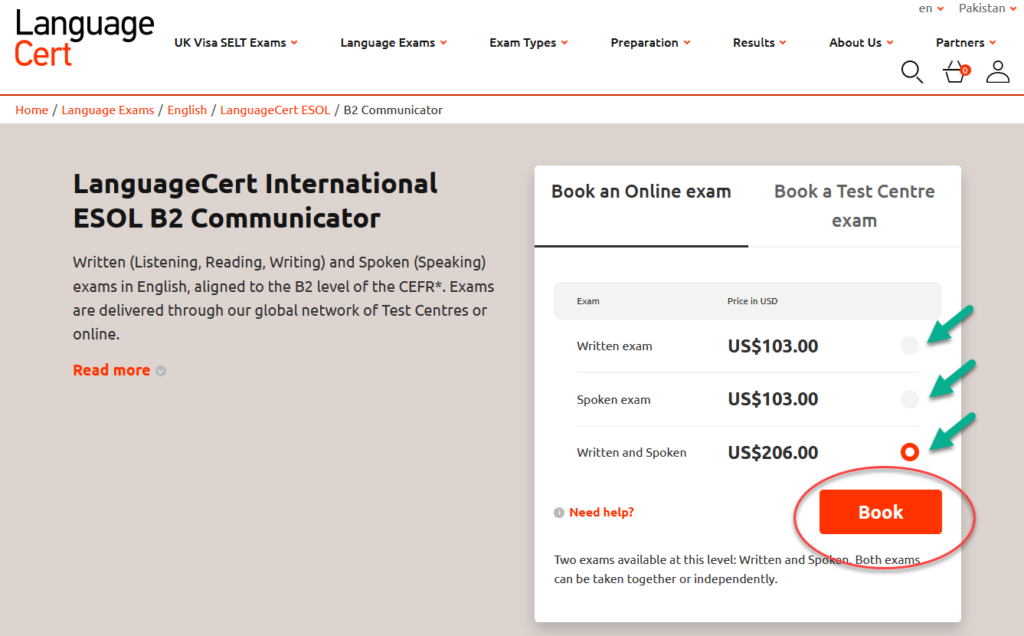1024x636 pixels.
Task: Click the Written and Spoken price US$206.00
Action: click(x=773, y=453)
